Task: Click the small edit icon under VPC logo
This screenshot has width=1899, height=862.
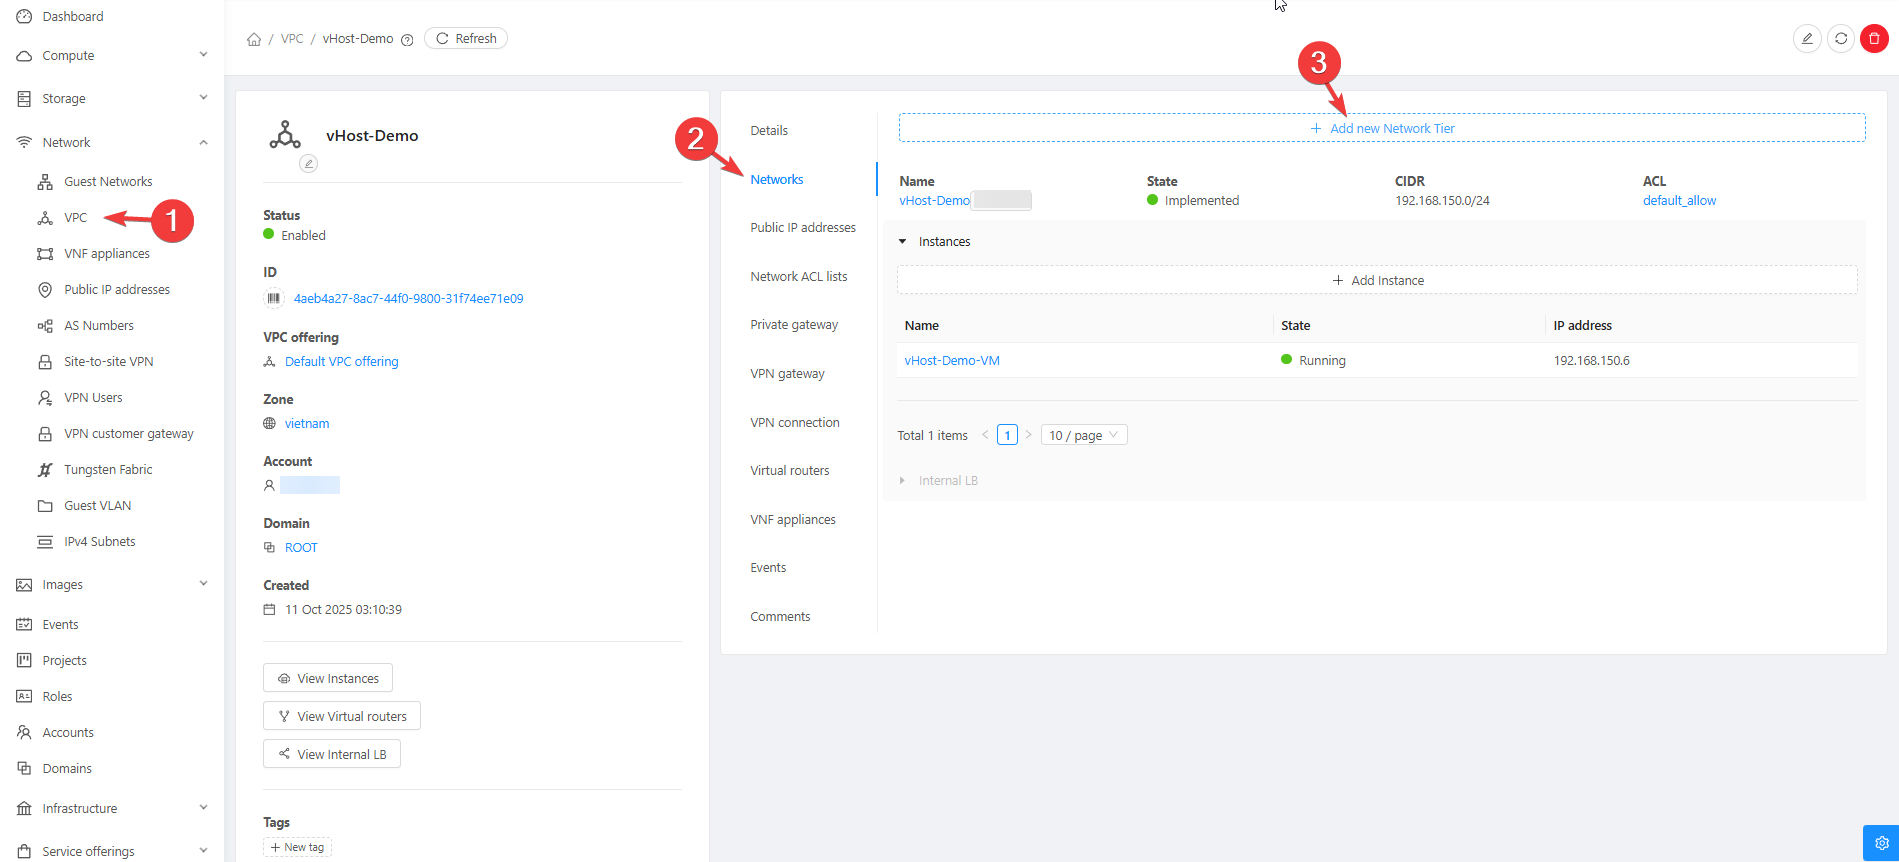Action: pos(309,164)
